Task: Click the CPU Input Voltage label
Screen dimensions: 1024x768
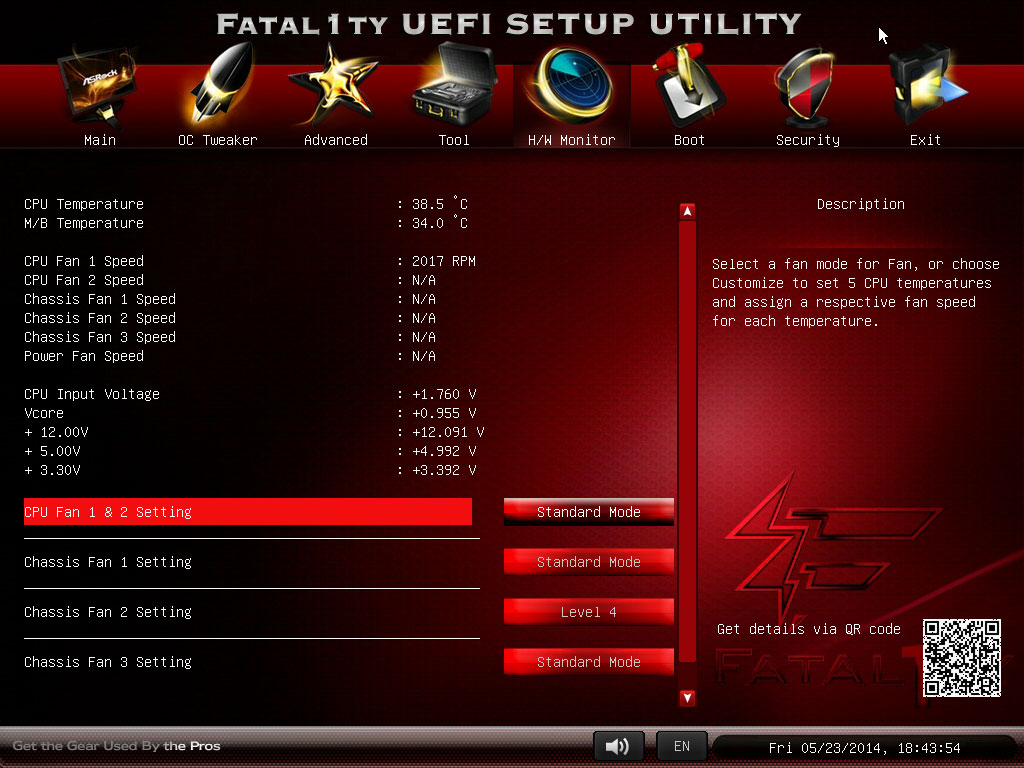Action: pos(91,394)
